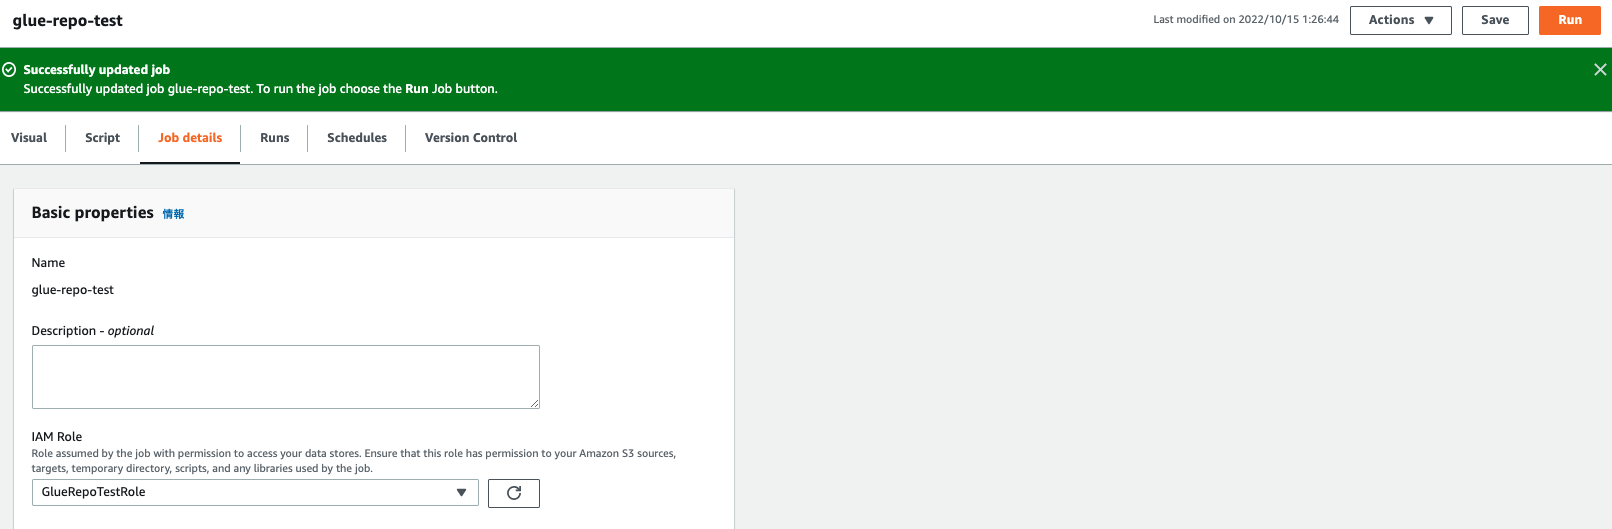The width and height of the screenshot is (1612, 529).
Task: Dismiss the success notification banner
Action: click(x=1600, y=69)
